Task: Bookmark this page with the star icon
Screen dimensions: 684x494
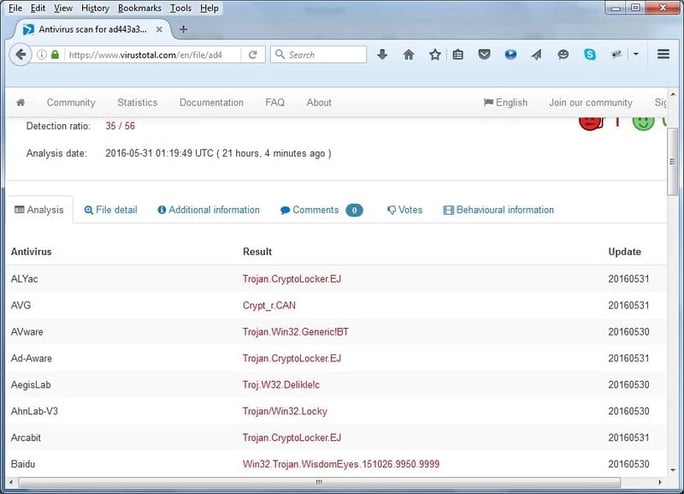Action: [434, 55]
